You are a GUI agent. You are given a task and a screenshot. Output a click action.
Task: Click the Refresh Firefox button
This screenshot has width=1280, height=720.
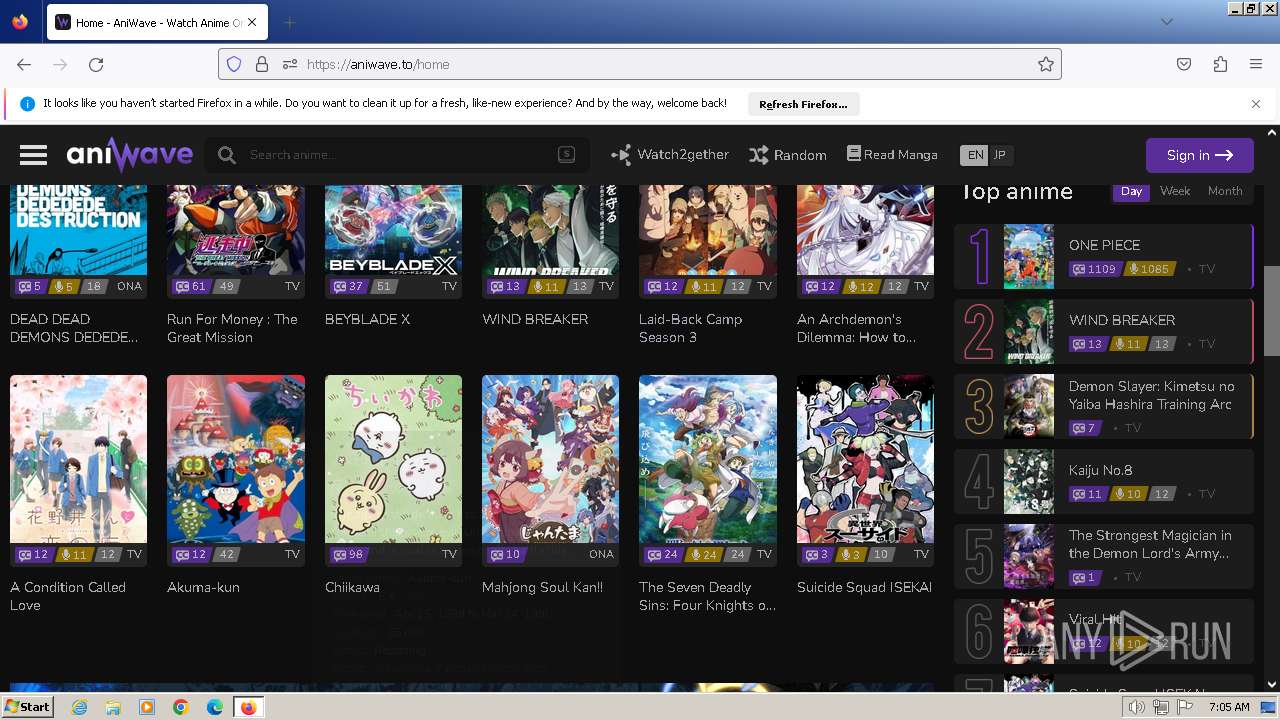pos(803,104)
